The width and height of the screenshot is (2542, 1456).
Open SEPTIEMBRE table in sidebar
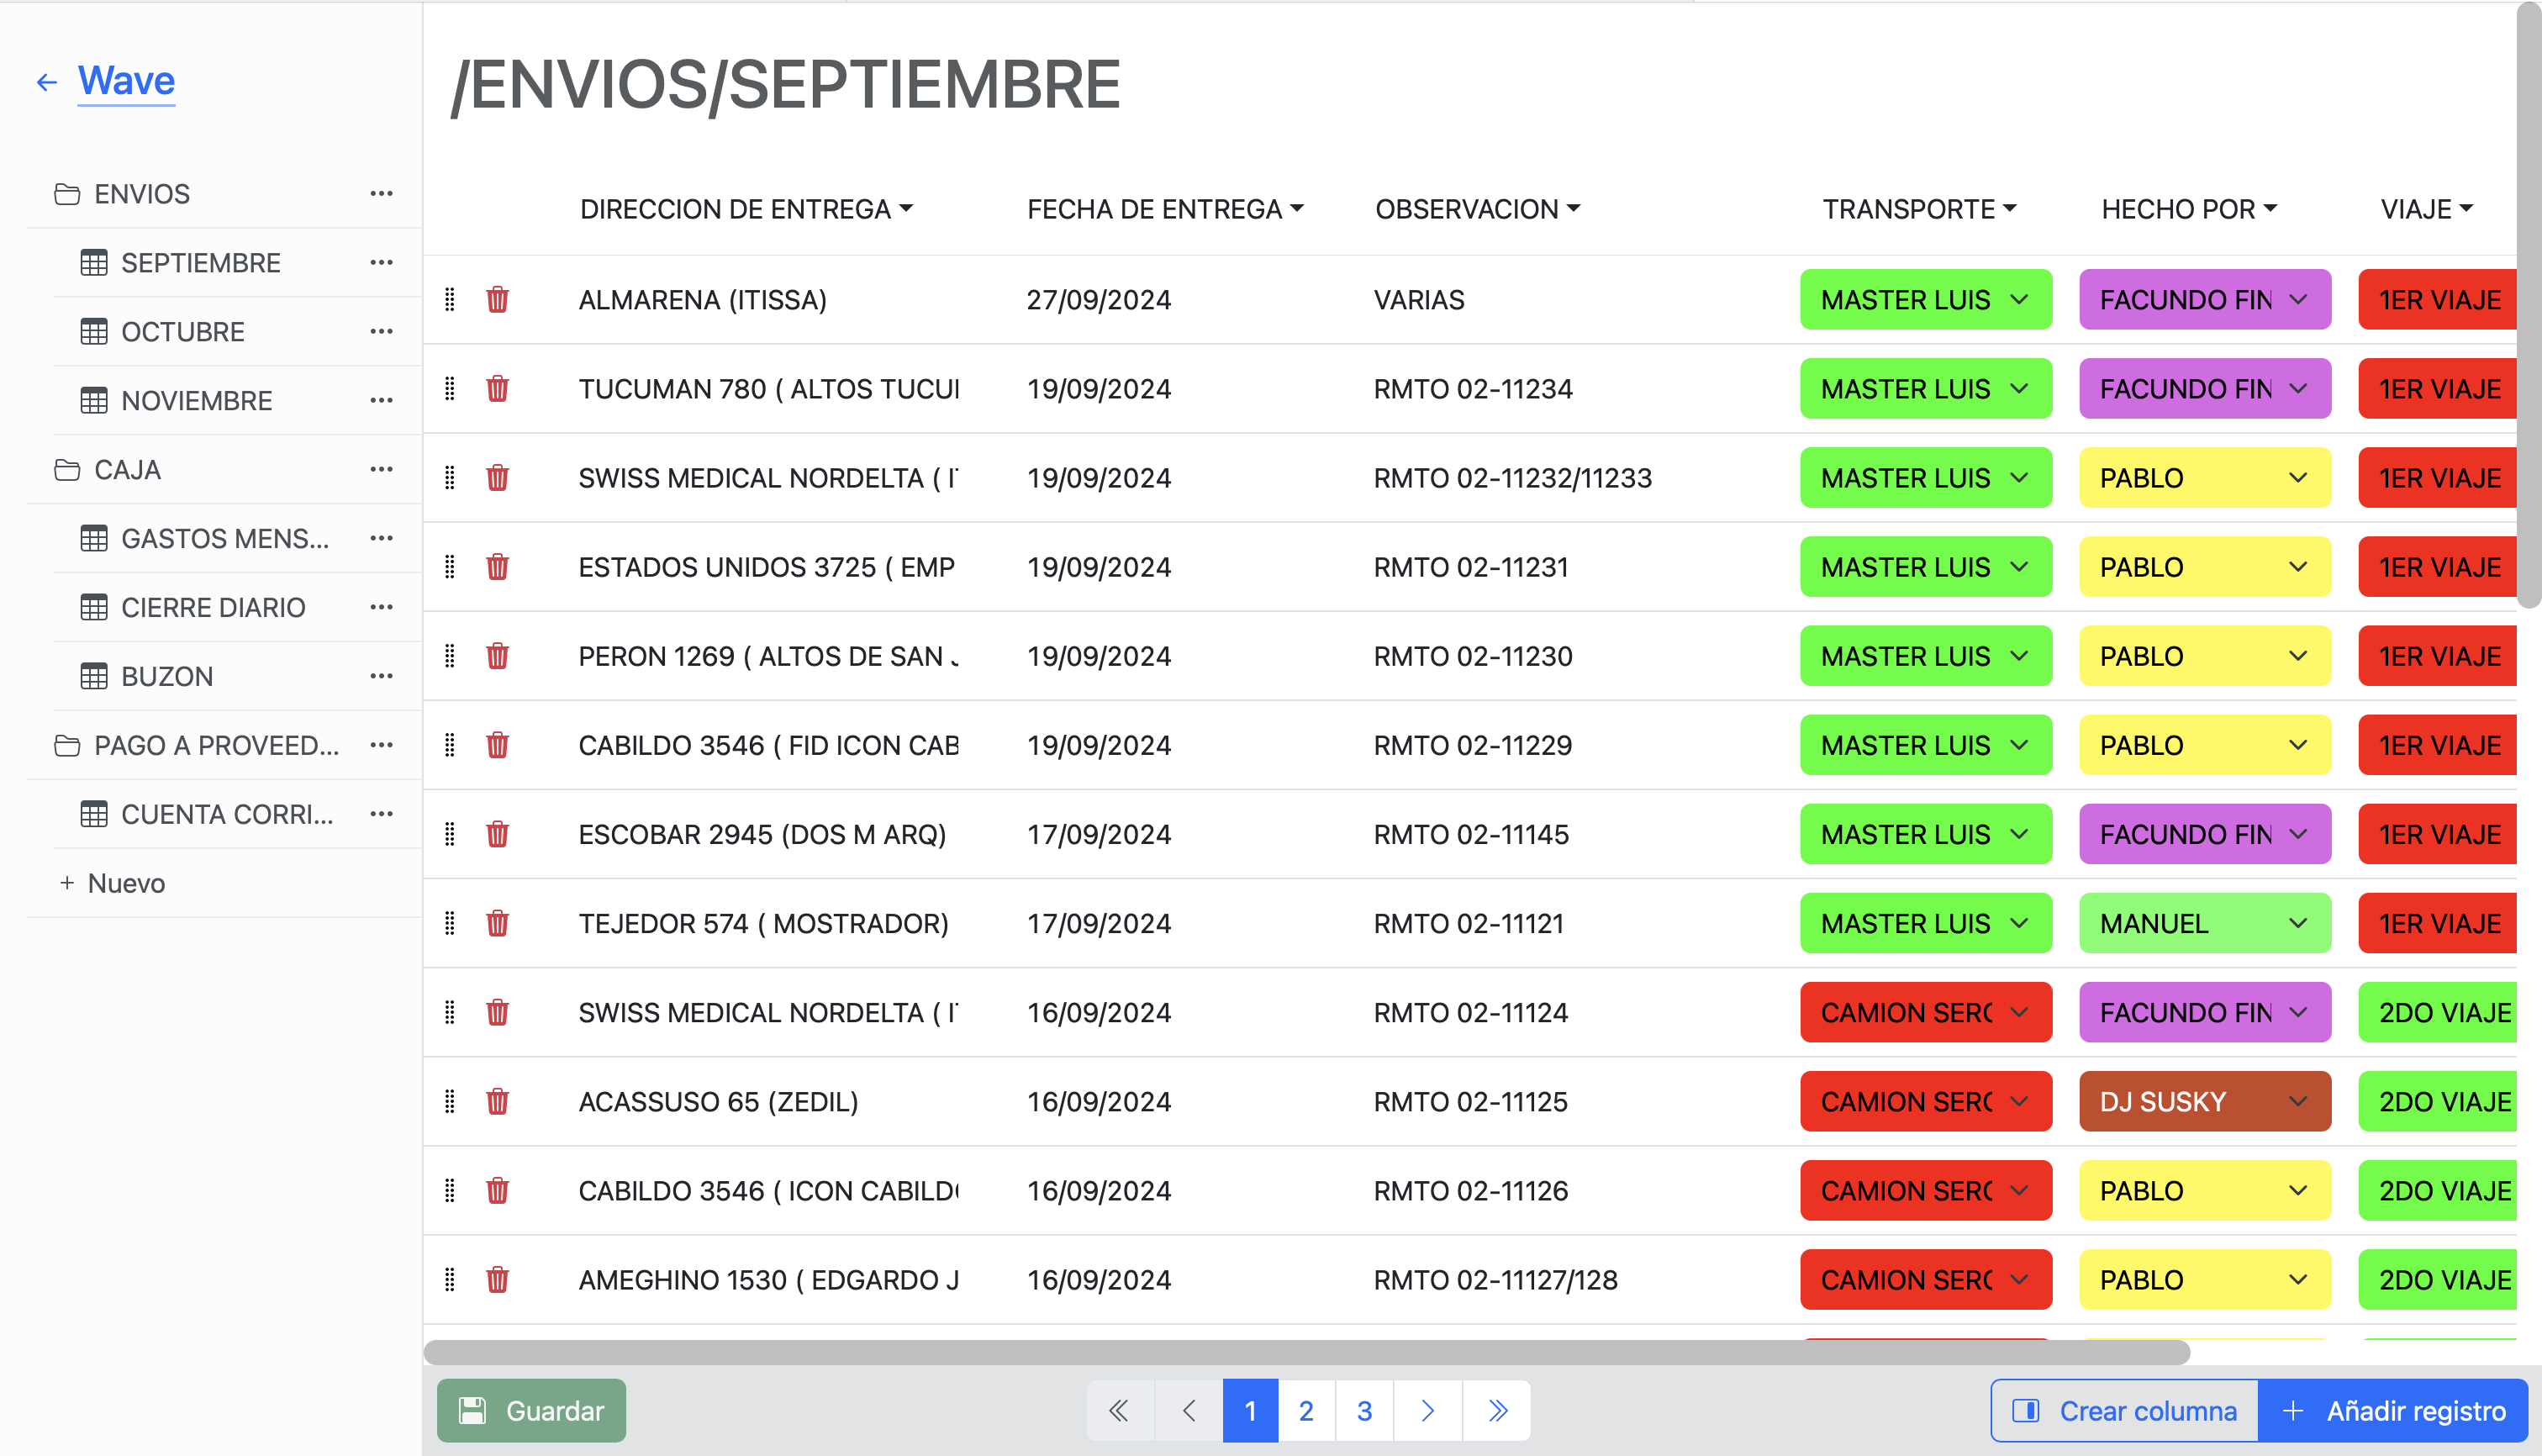199,264
